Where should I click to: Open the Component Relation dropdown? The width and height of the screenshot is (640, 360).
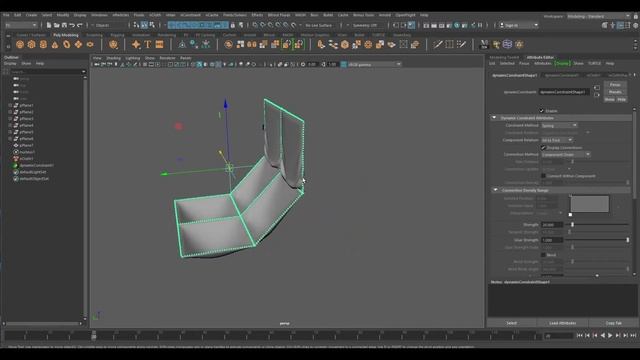557,140
